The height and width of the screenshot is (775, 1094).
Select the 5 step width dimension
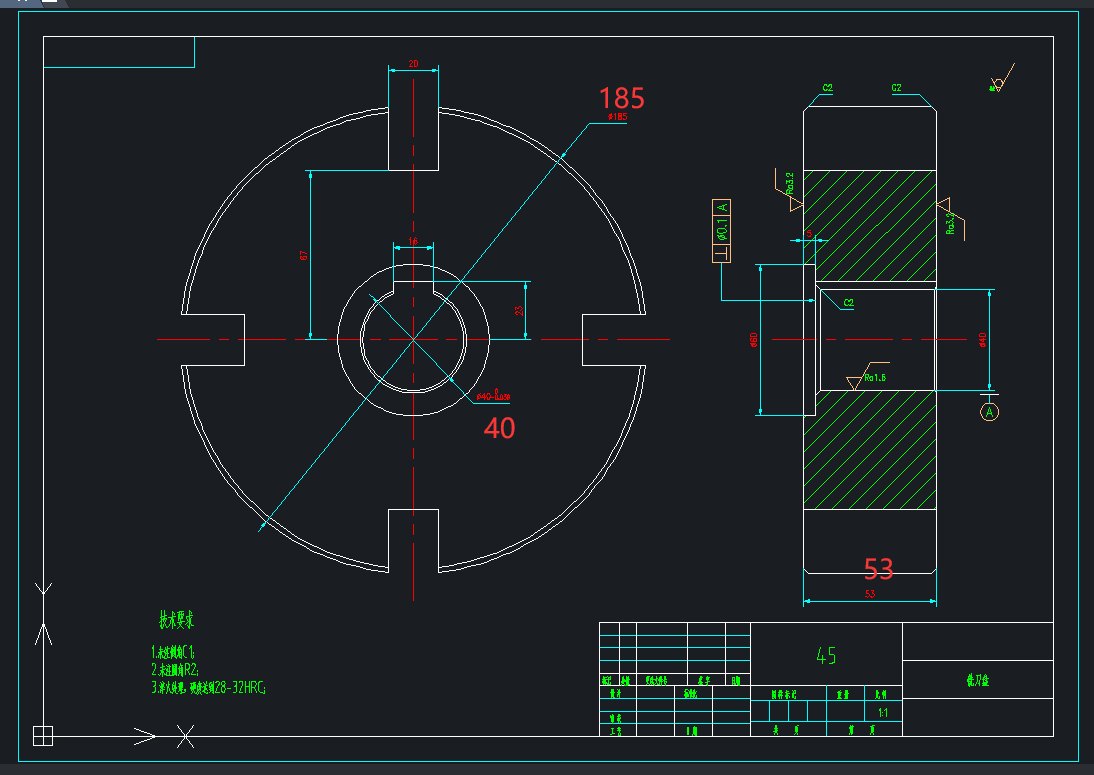pos(809,233)
